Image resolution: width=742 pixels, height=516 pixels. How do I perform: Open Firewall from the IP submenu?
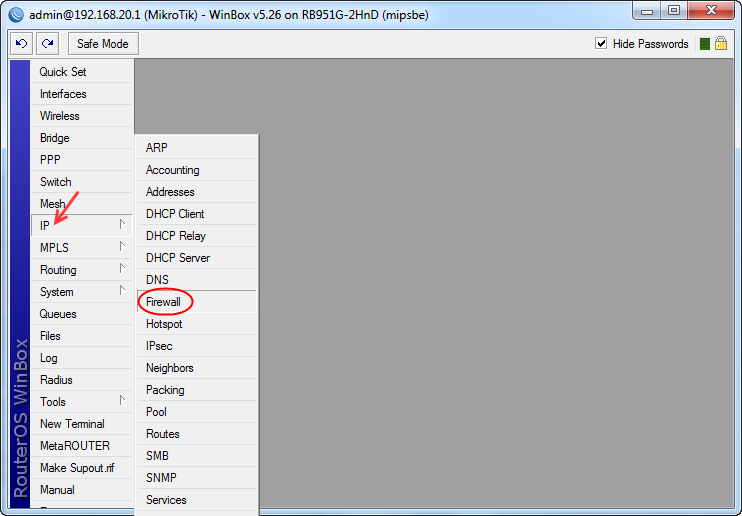[164, 302]
